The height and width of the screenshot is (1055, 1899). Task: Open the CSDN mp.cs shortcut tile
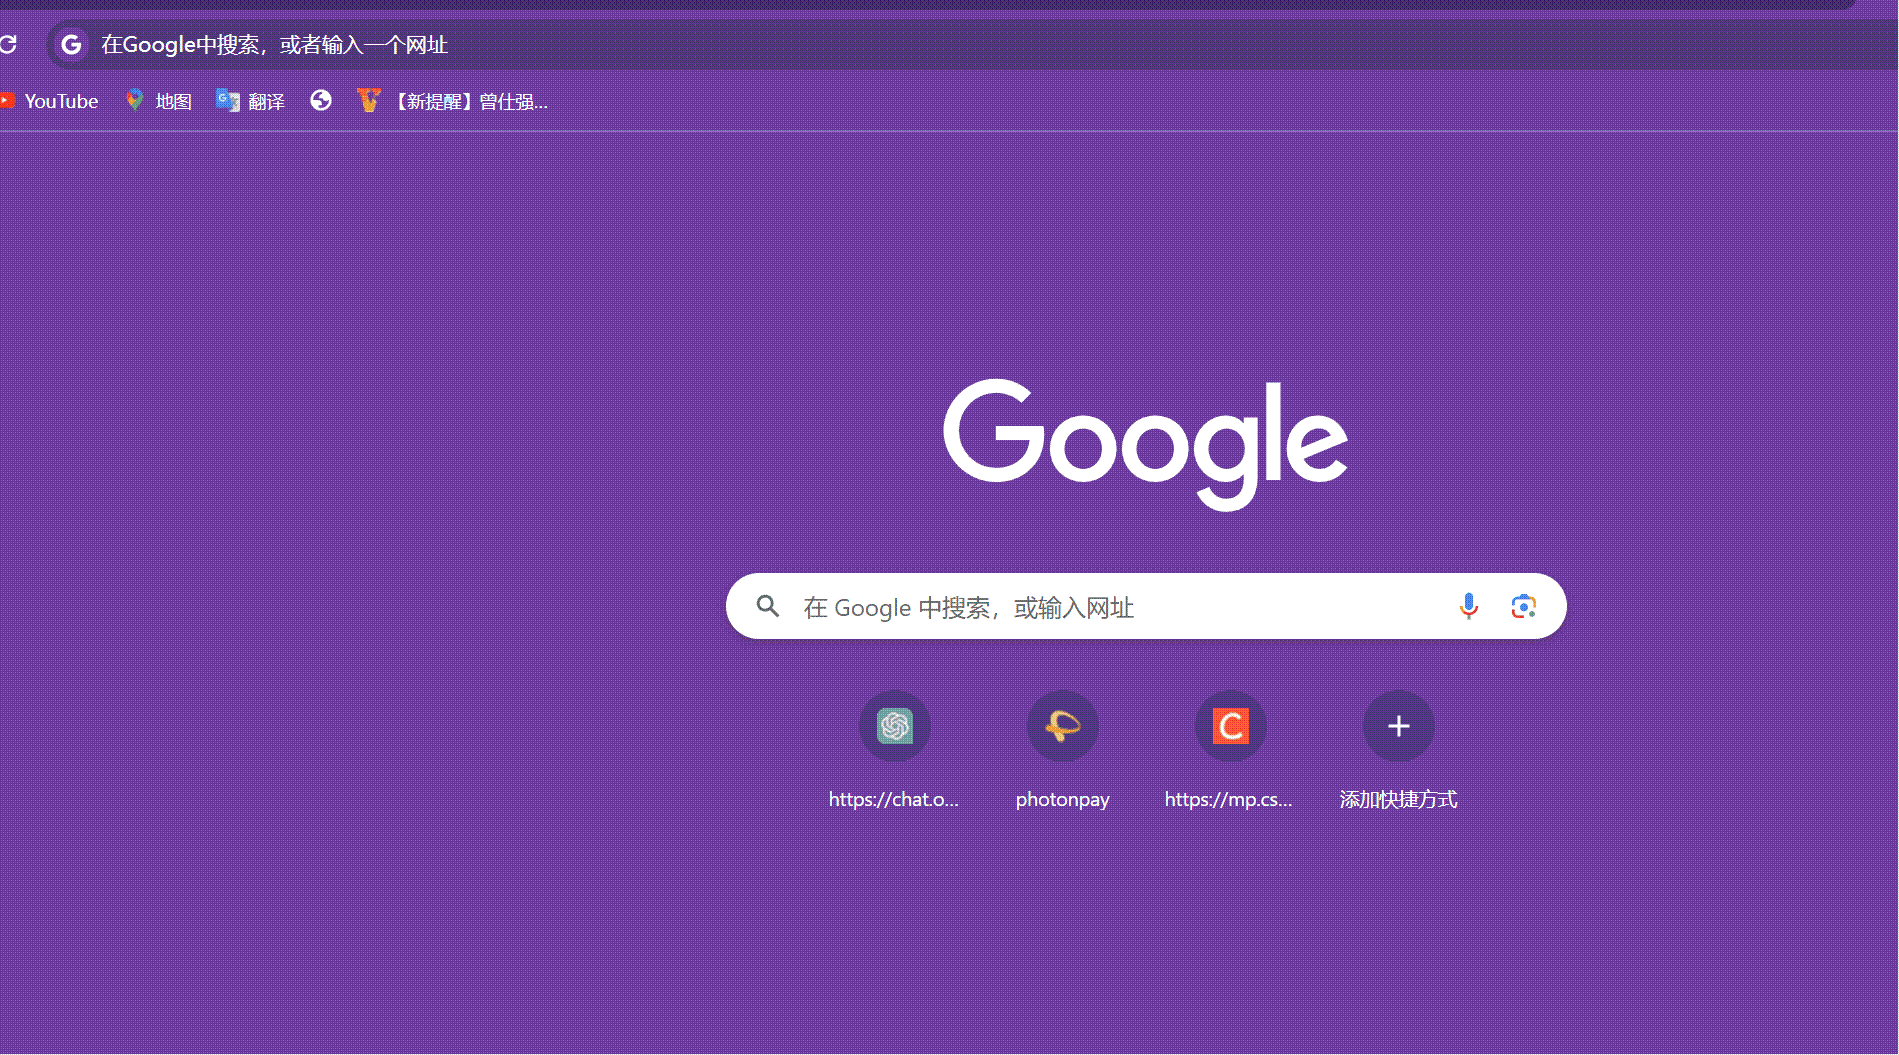tap(1231, 726)
